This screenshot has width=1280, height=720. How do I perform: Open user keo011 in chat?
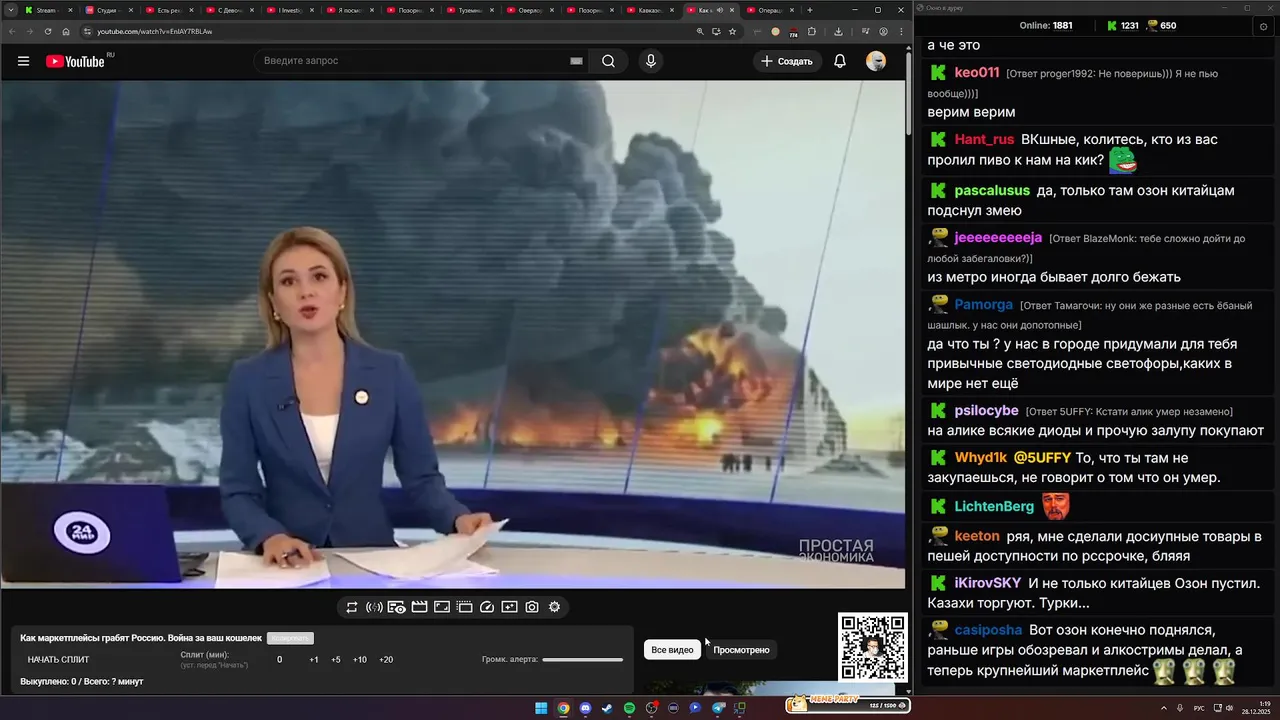[x=977, y=73]
